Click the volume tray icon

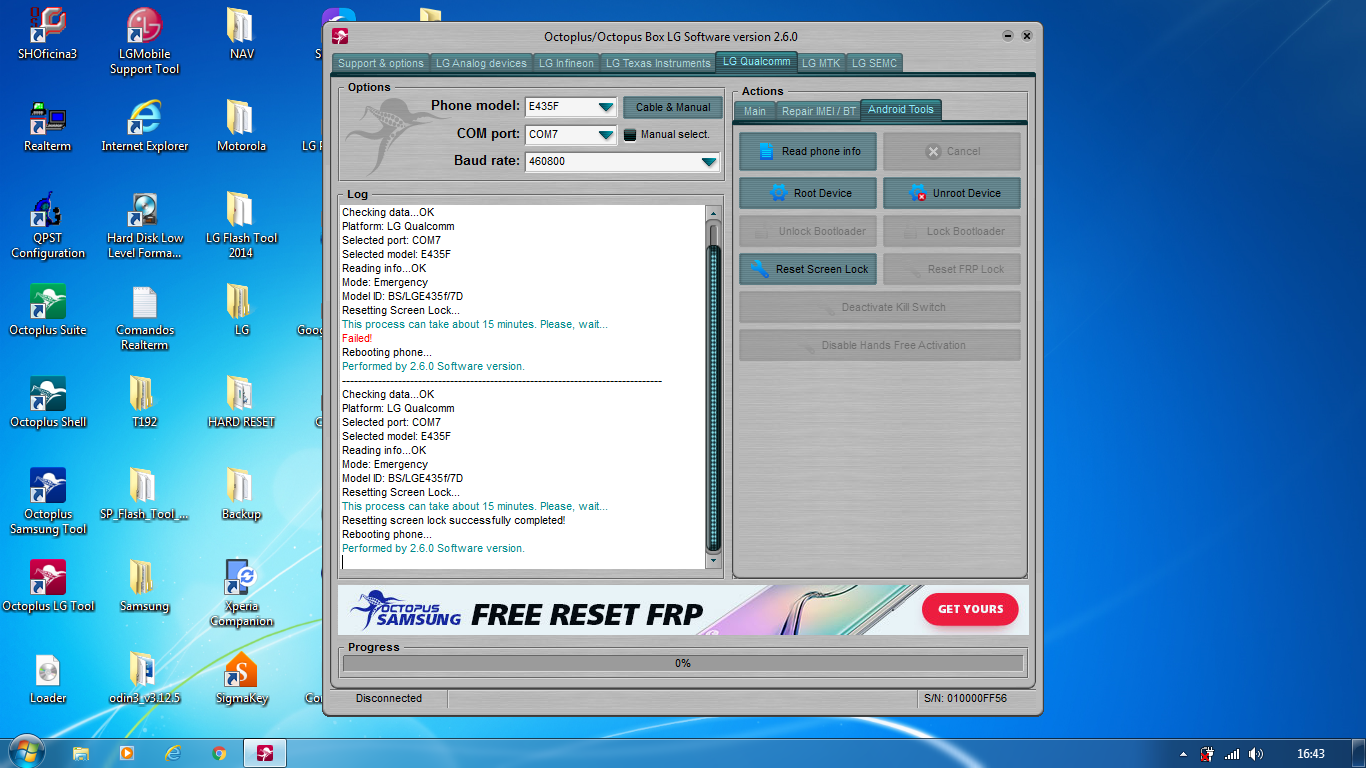coord(1256,754)
